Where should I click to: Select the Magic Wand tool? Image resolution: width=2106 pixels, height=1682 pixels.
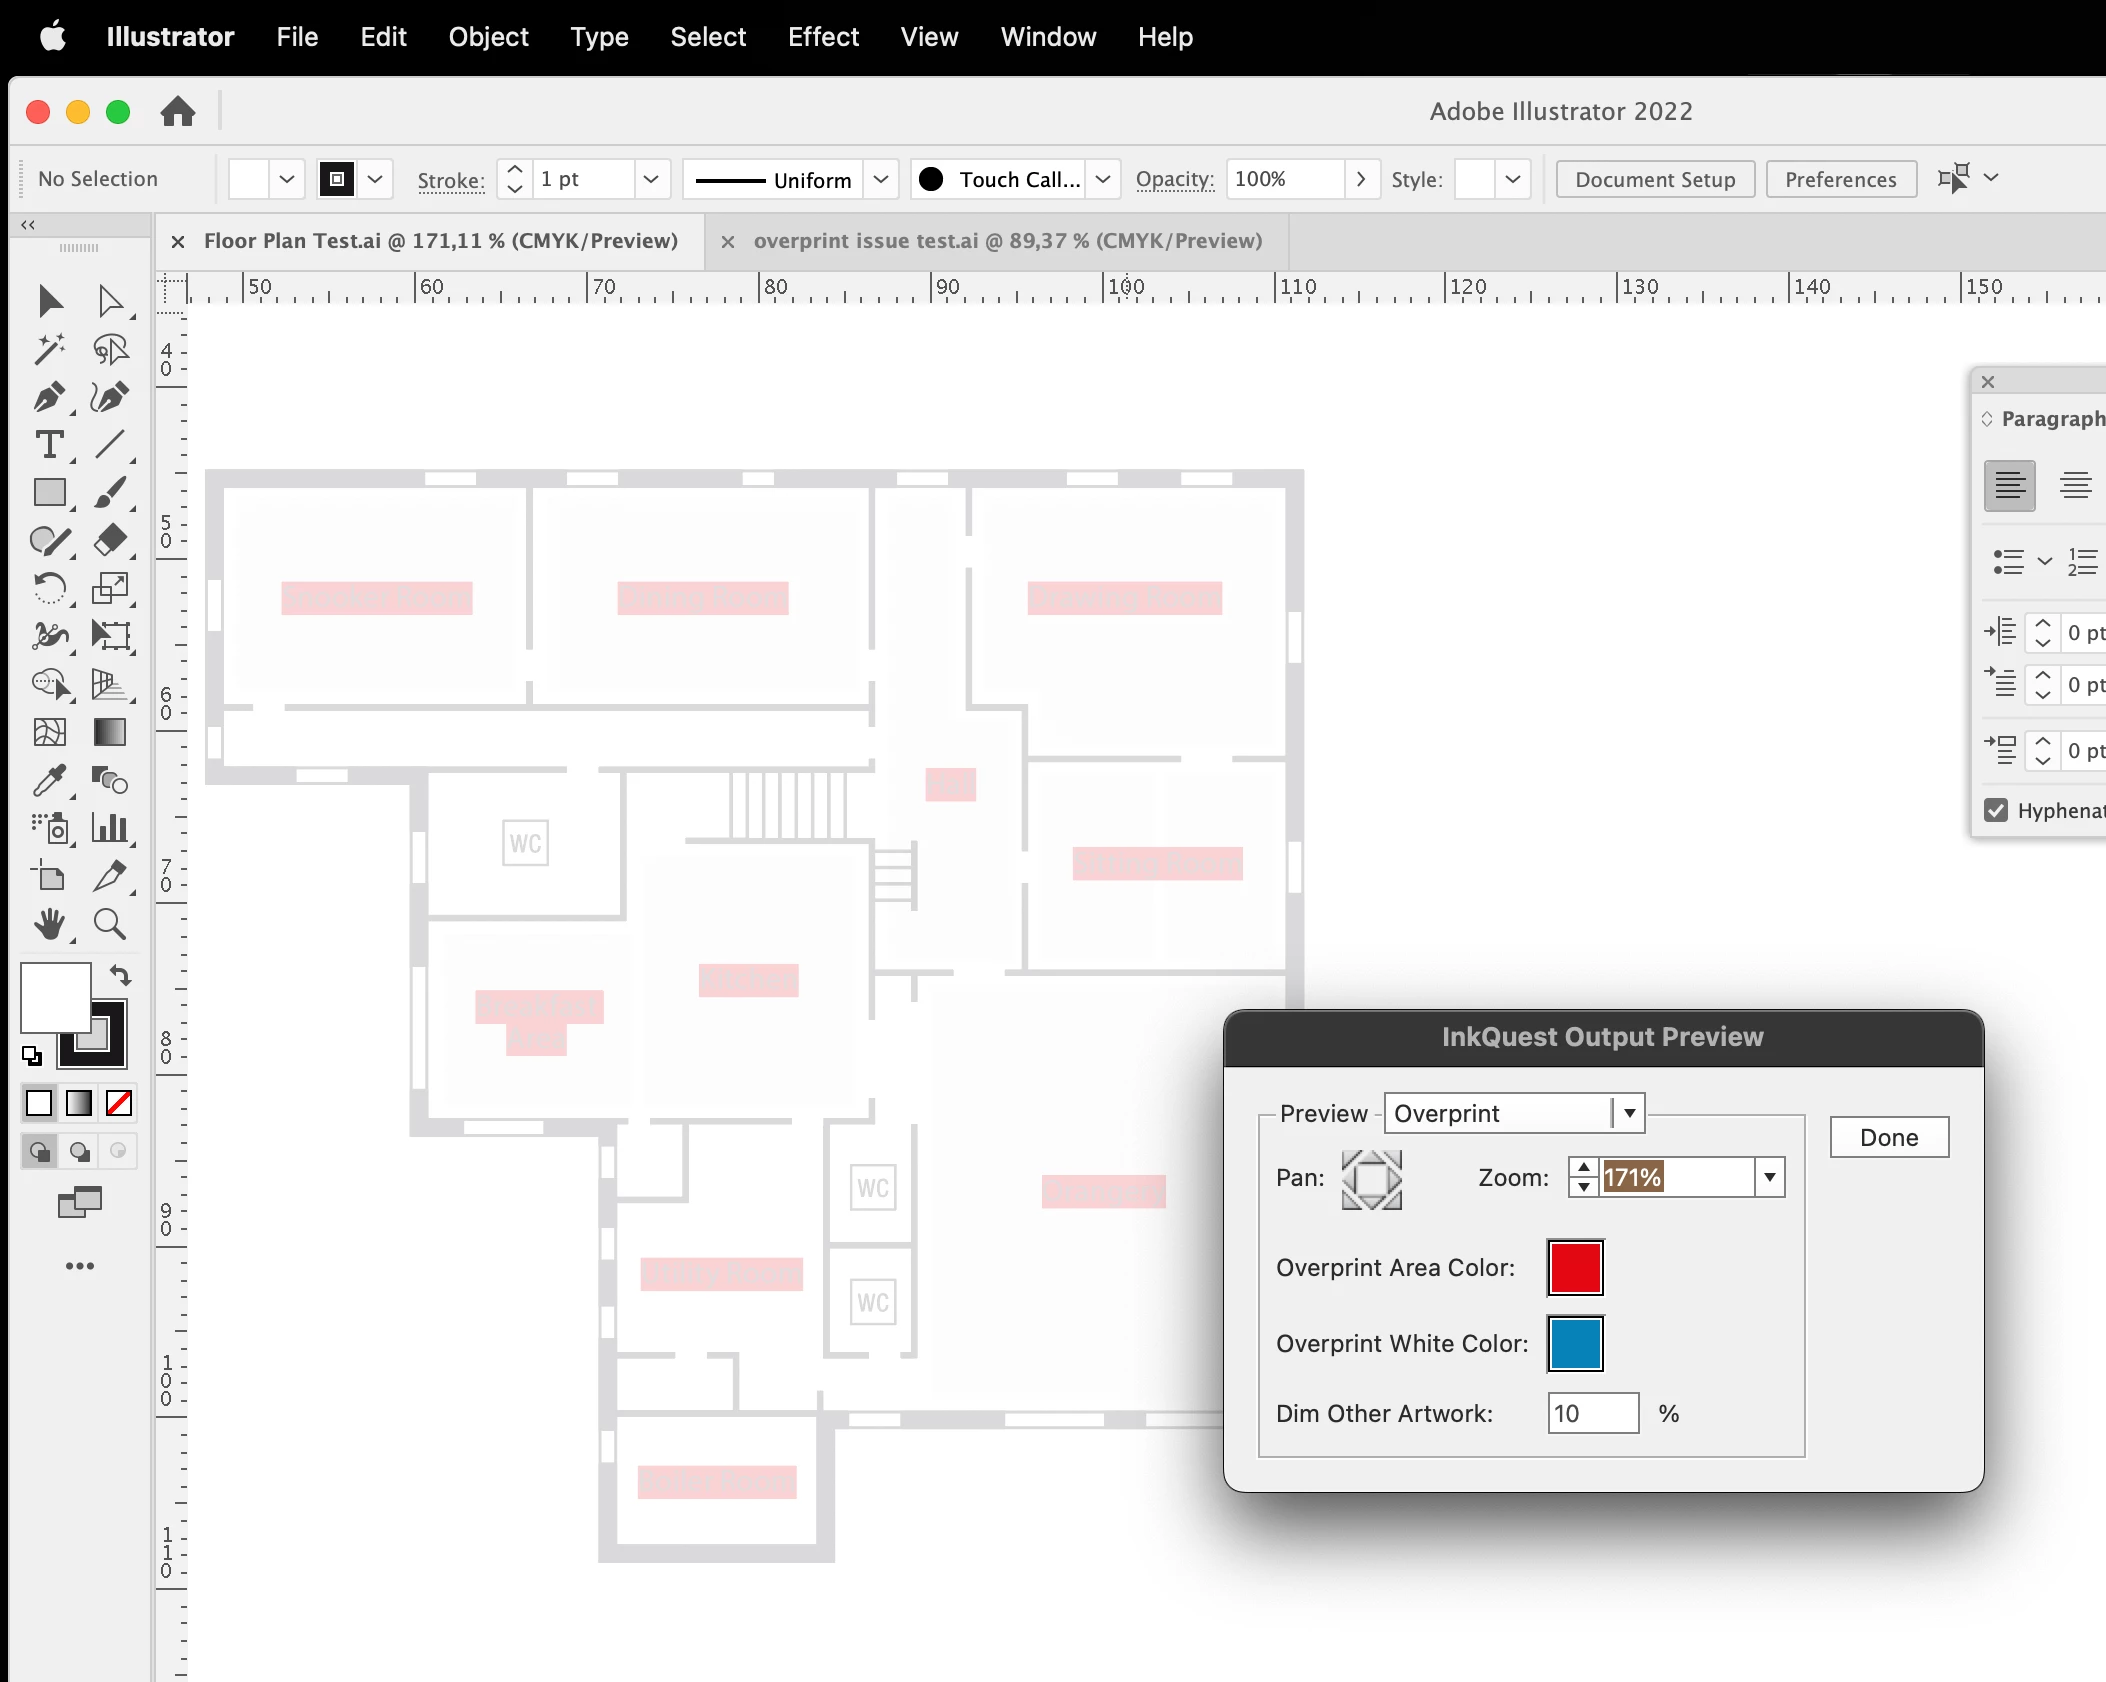pos(48,349)
